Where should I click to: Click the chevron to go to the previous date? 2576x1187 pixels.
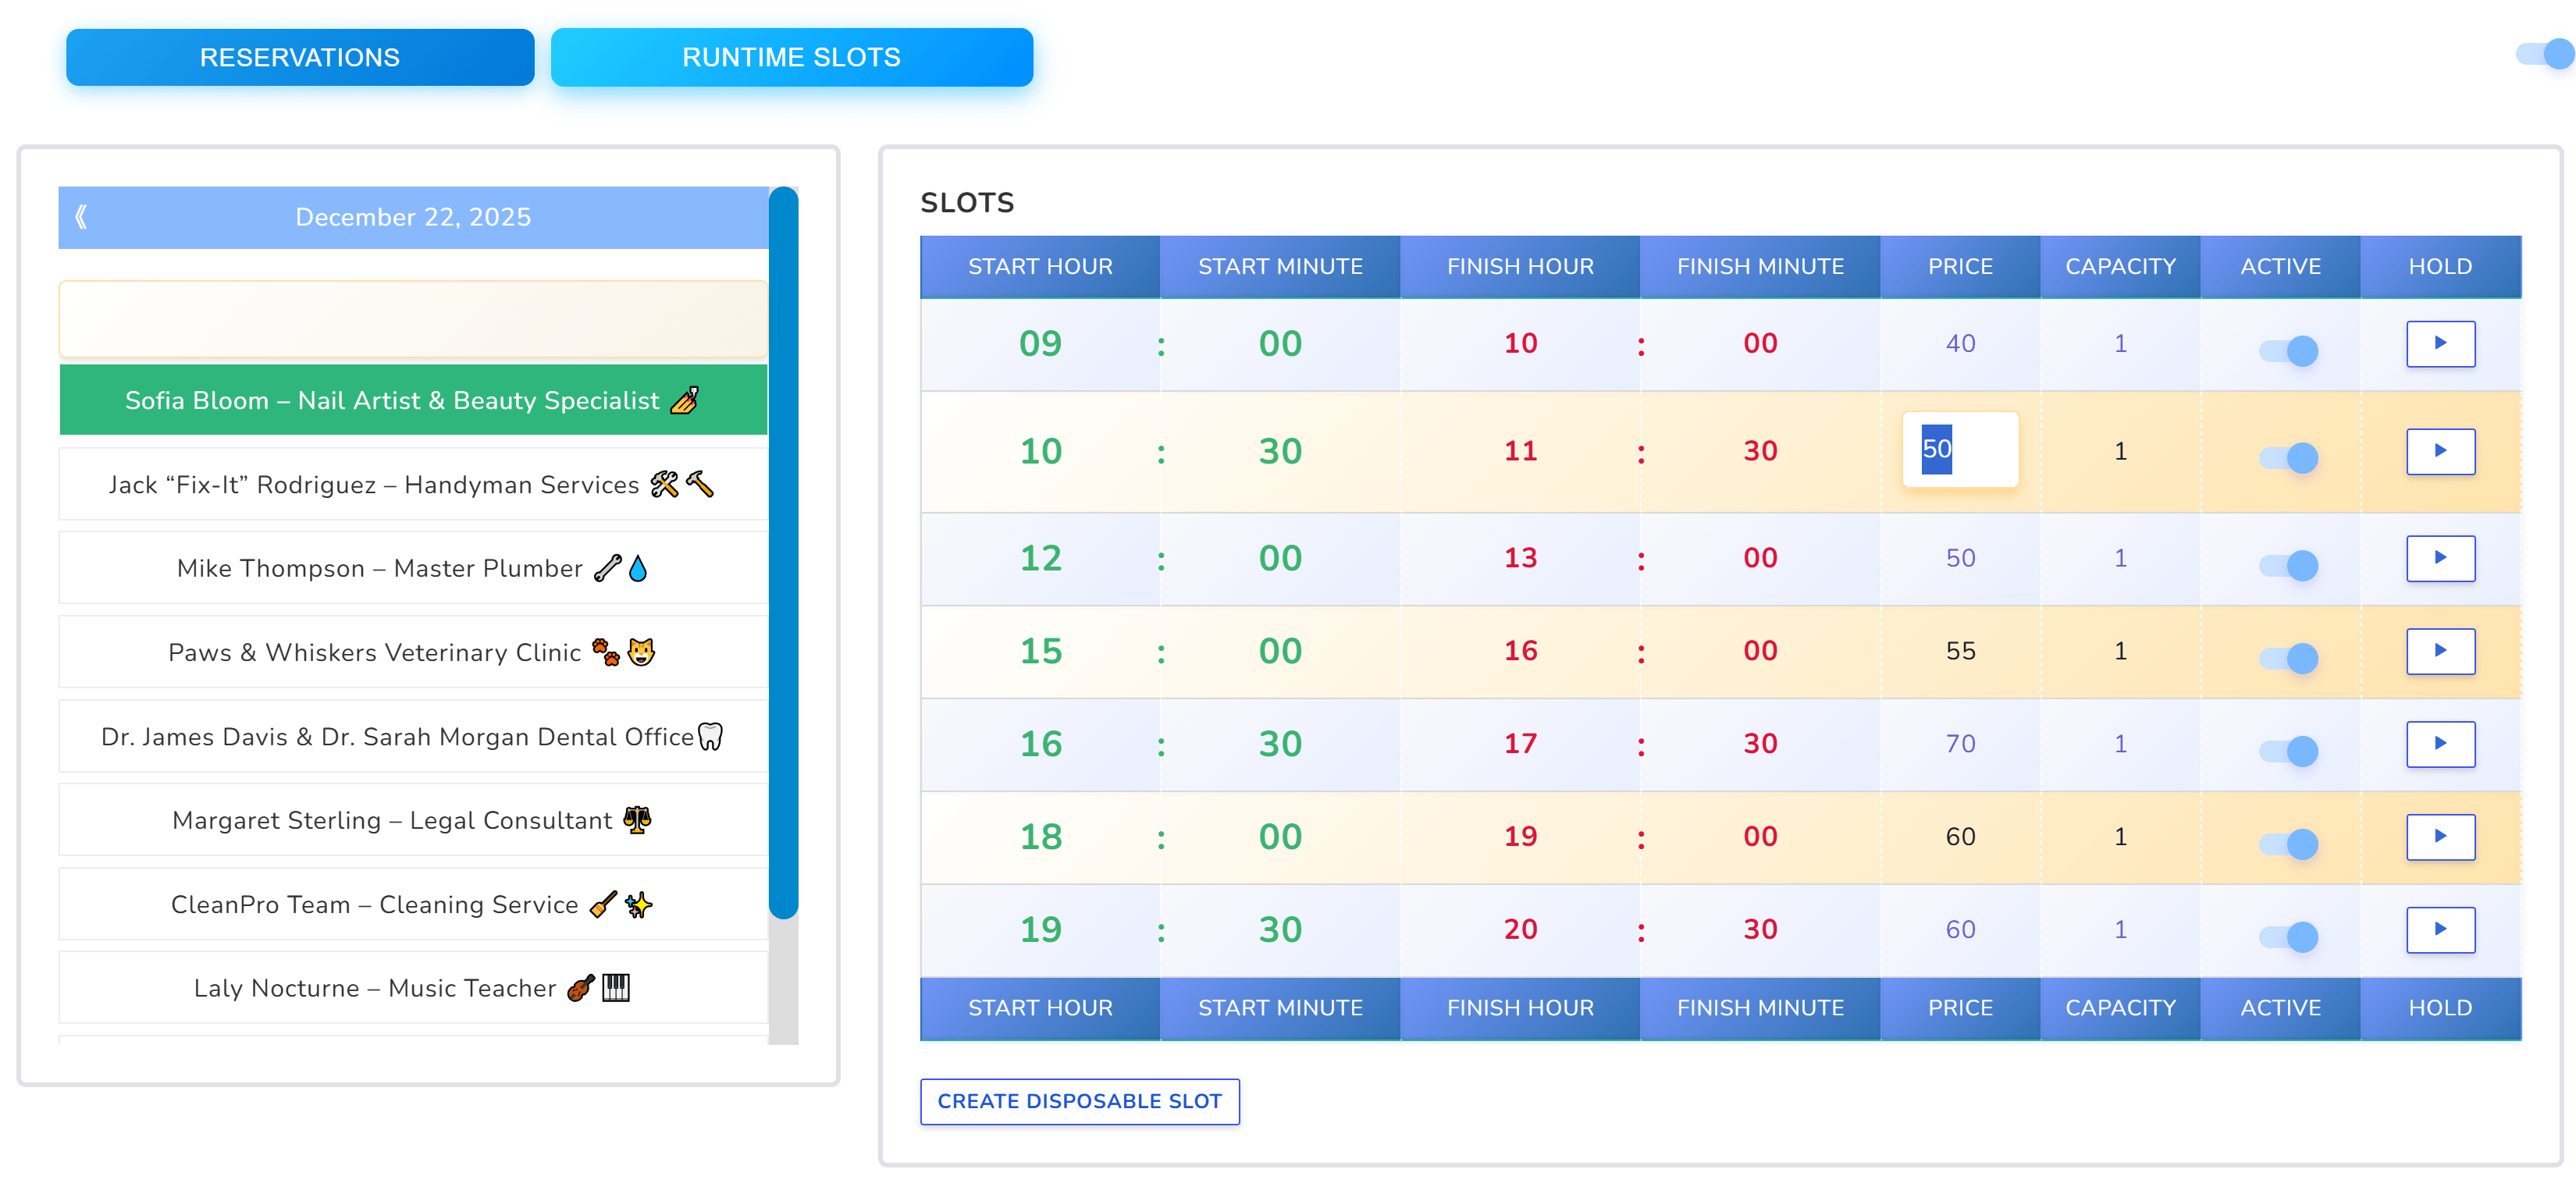pos(80,217)
